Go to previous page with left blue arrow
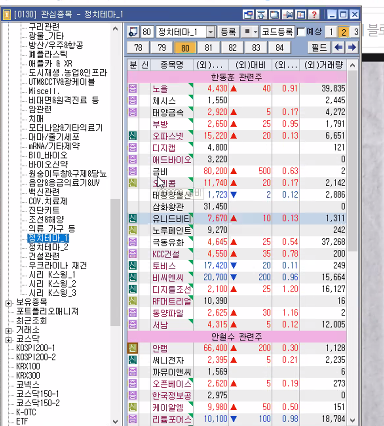 pos(338,47)
